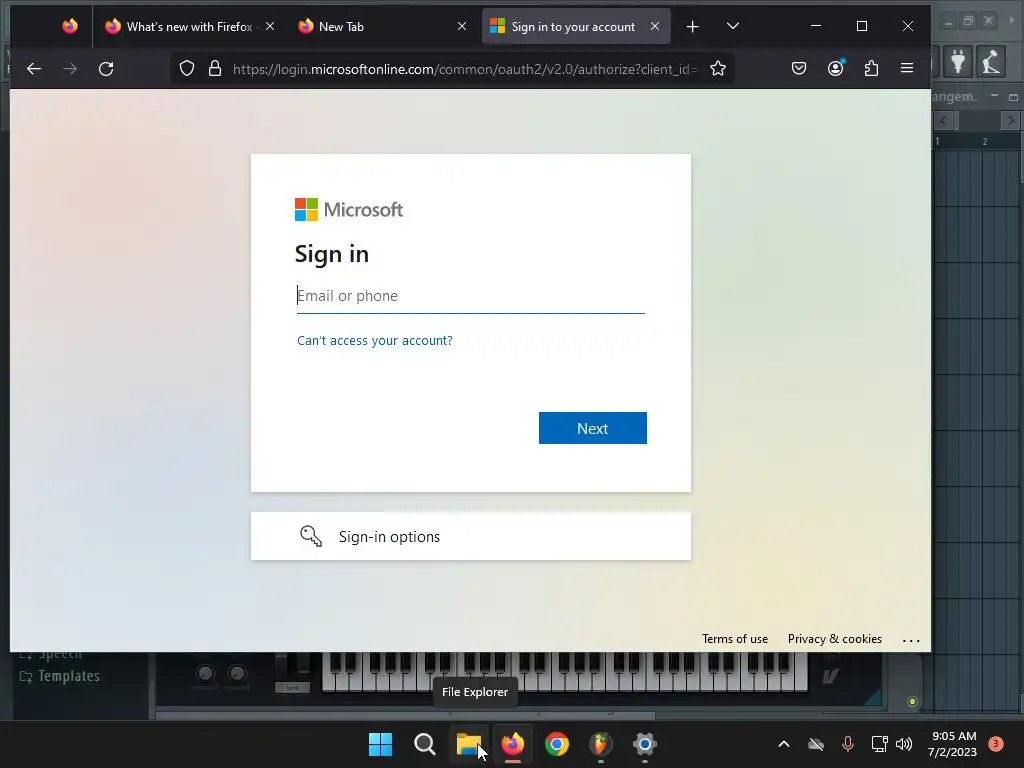Close the What's new with Firefox tab
This screenshot has height=768, width=1024.
[x=270, y=26]
